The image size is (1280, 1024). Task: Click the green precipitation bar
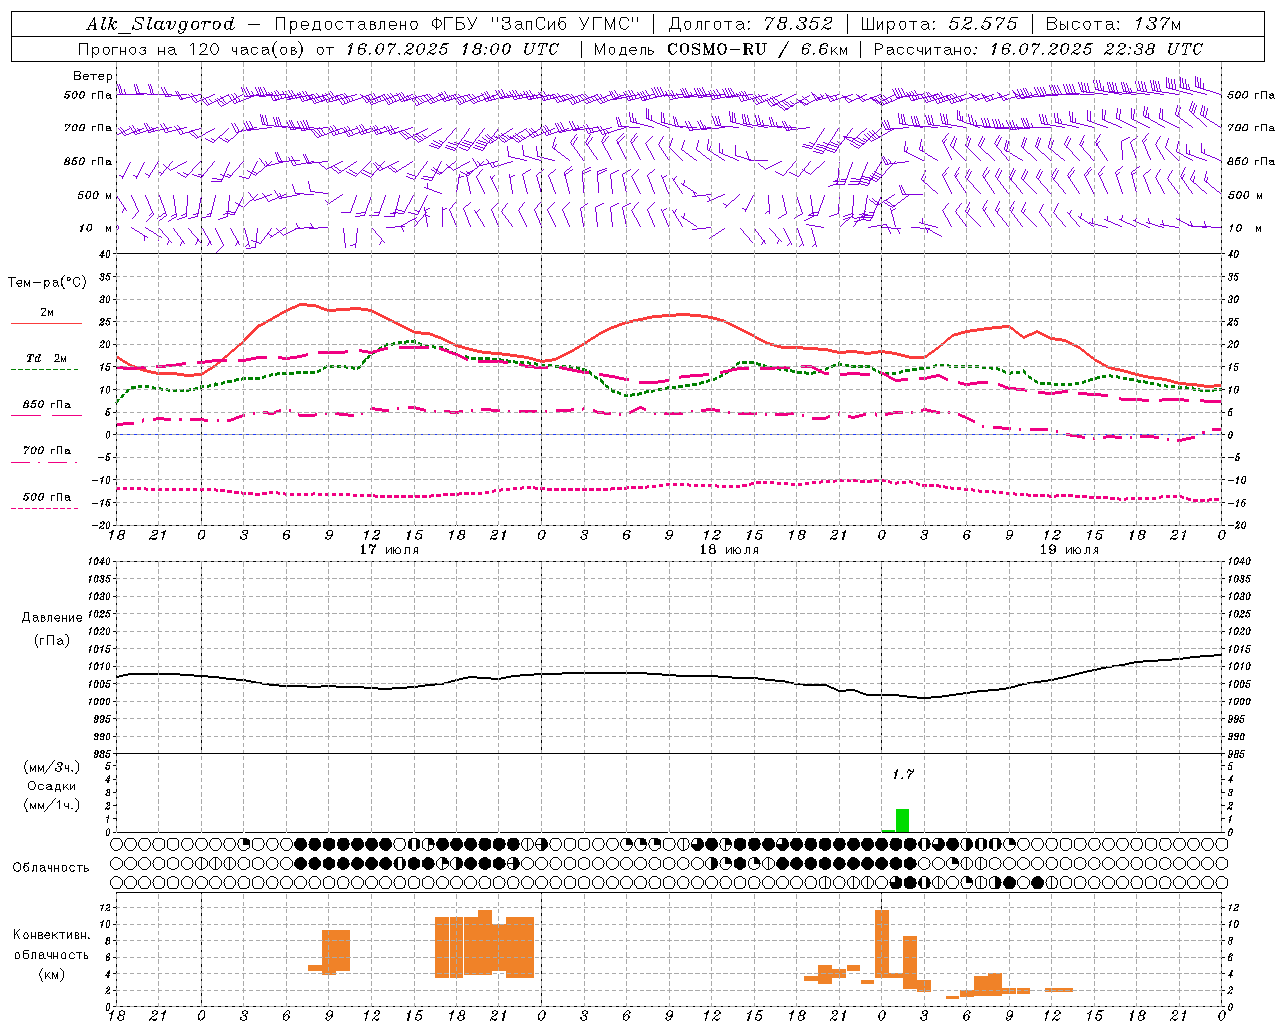(x=902, y=820)
